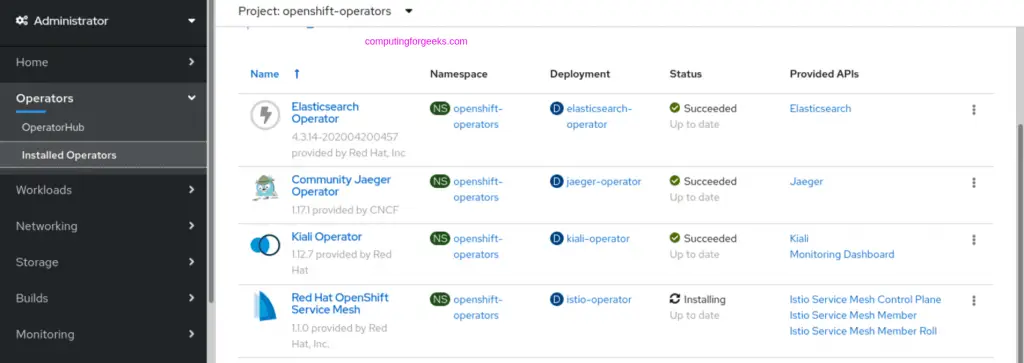The image size is (1024, 363).
Task: Click the D badge beside kiali-operator deployment
Action: click(x=556, y=238)
